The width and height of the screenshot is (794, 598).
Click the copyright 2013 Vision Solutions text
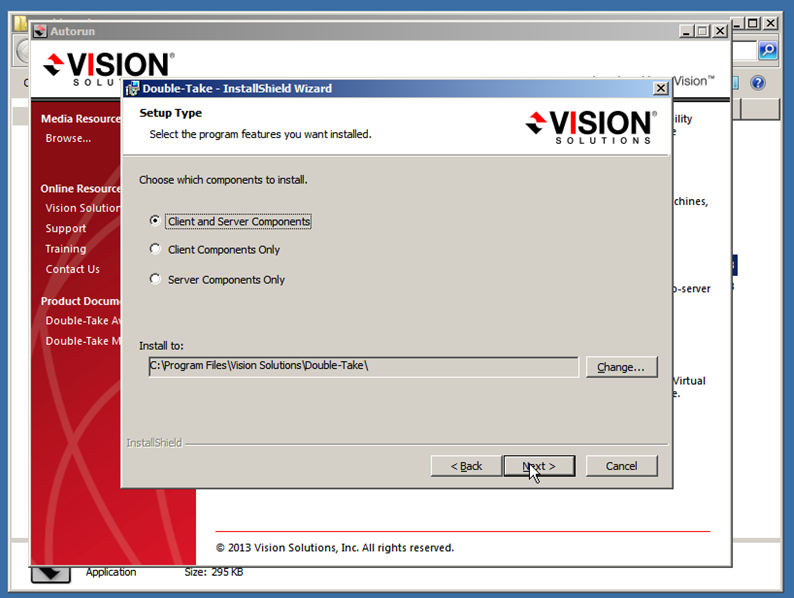point(335,547)
